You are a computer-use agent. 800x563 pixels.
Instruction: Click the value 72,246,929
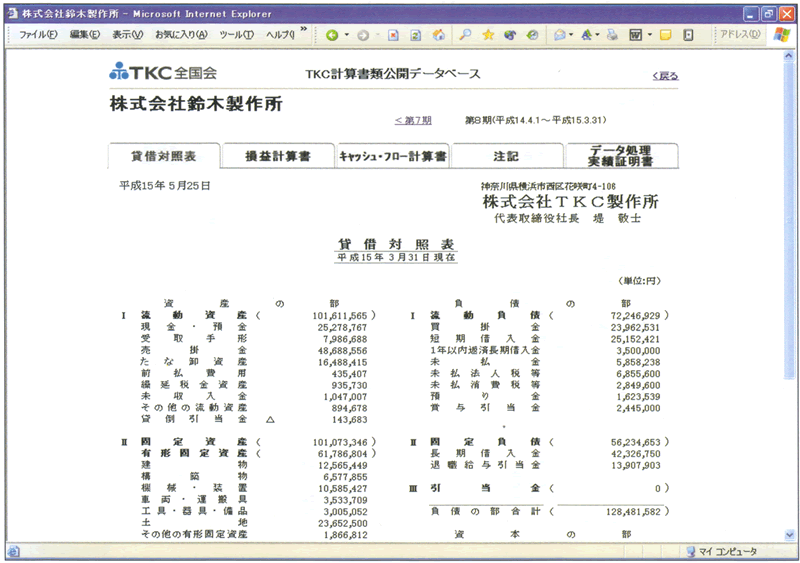(635, 316)
